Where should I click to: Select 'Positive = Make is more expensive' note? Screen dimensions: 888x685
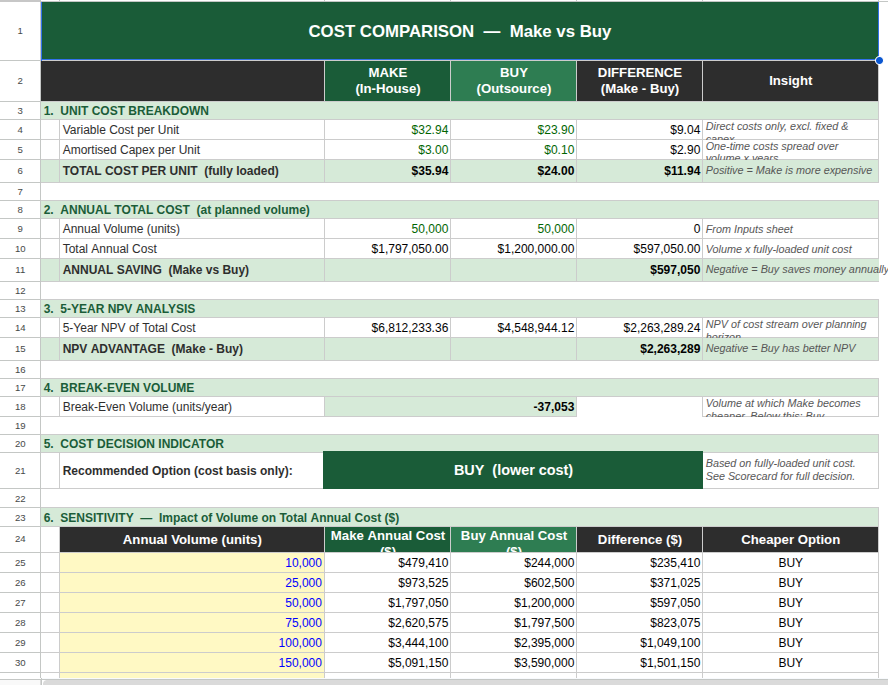(791, 171)
